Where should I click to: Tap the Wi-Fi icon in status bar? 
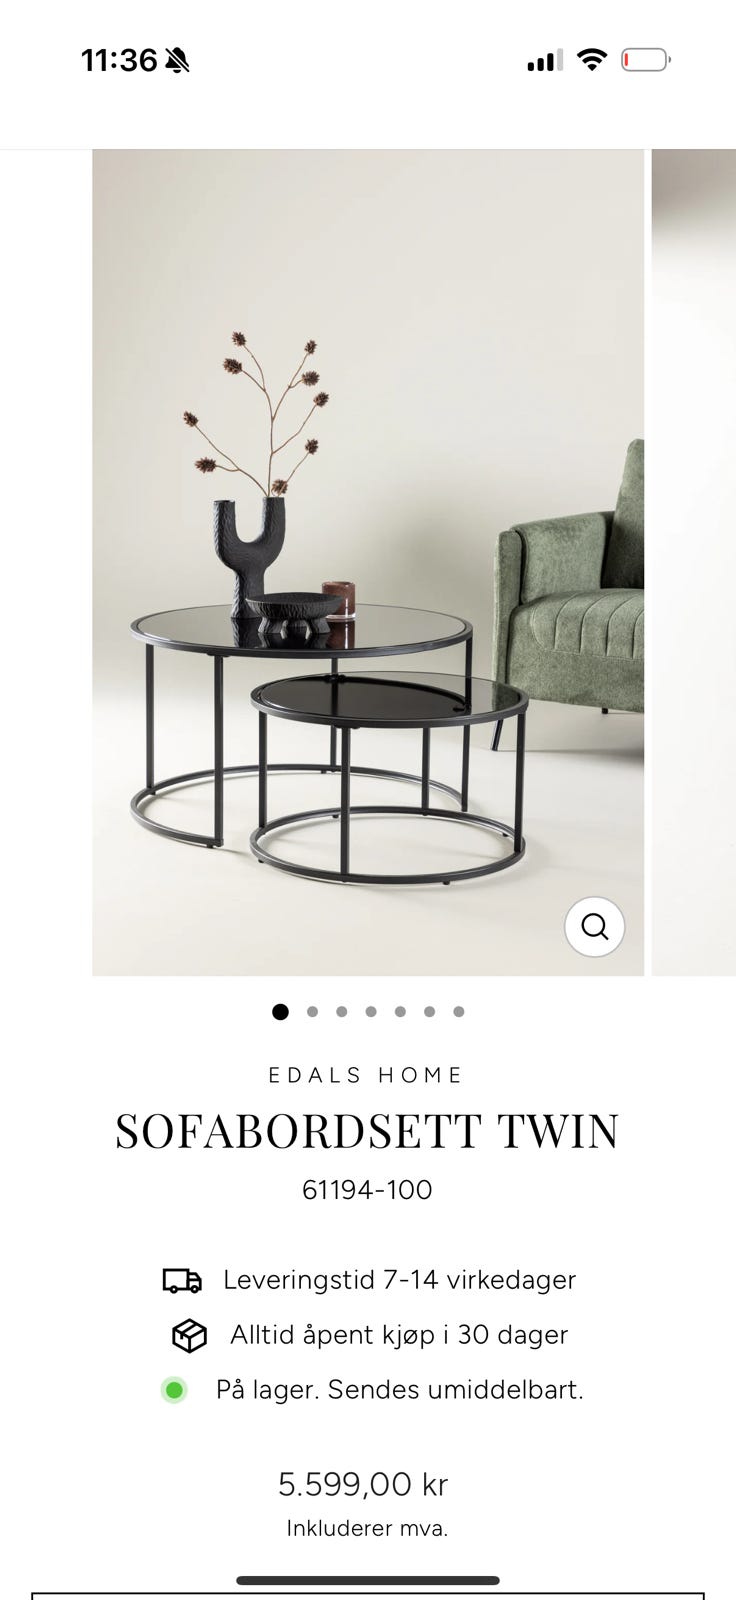[x=592, y=61]
